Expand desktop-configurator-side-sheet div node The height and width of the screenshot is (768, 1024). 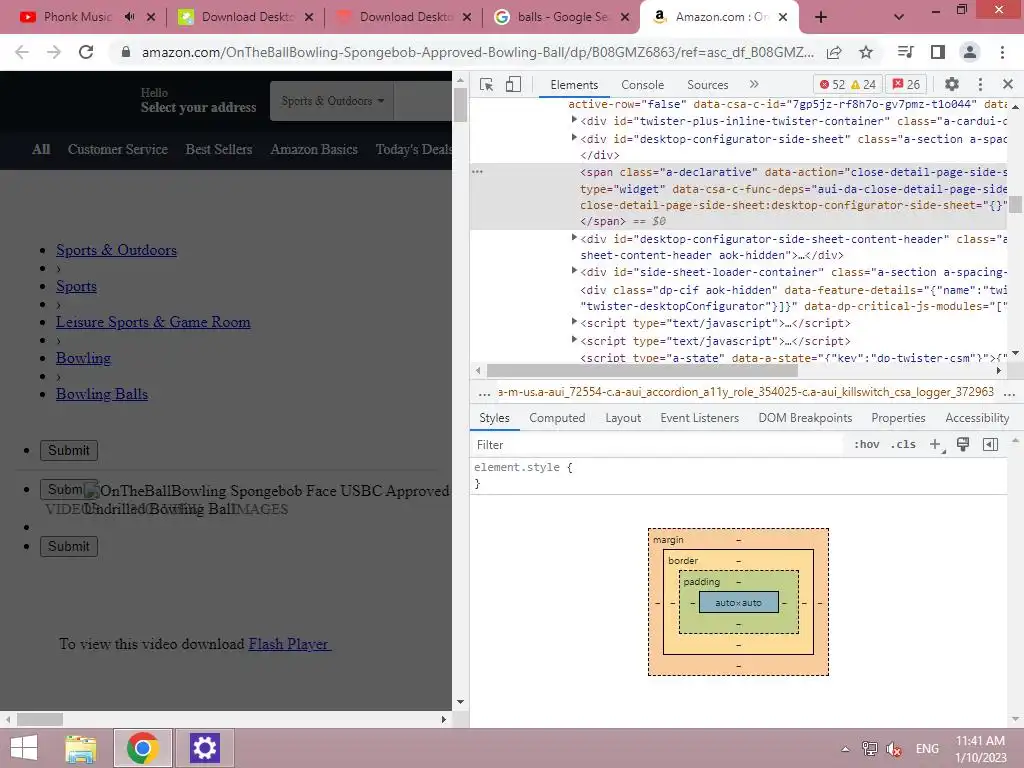click(574, 138)
